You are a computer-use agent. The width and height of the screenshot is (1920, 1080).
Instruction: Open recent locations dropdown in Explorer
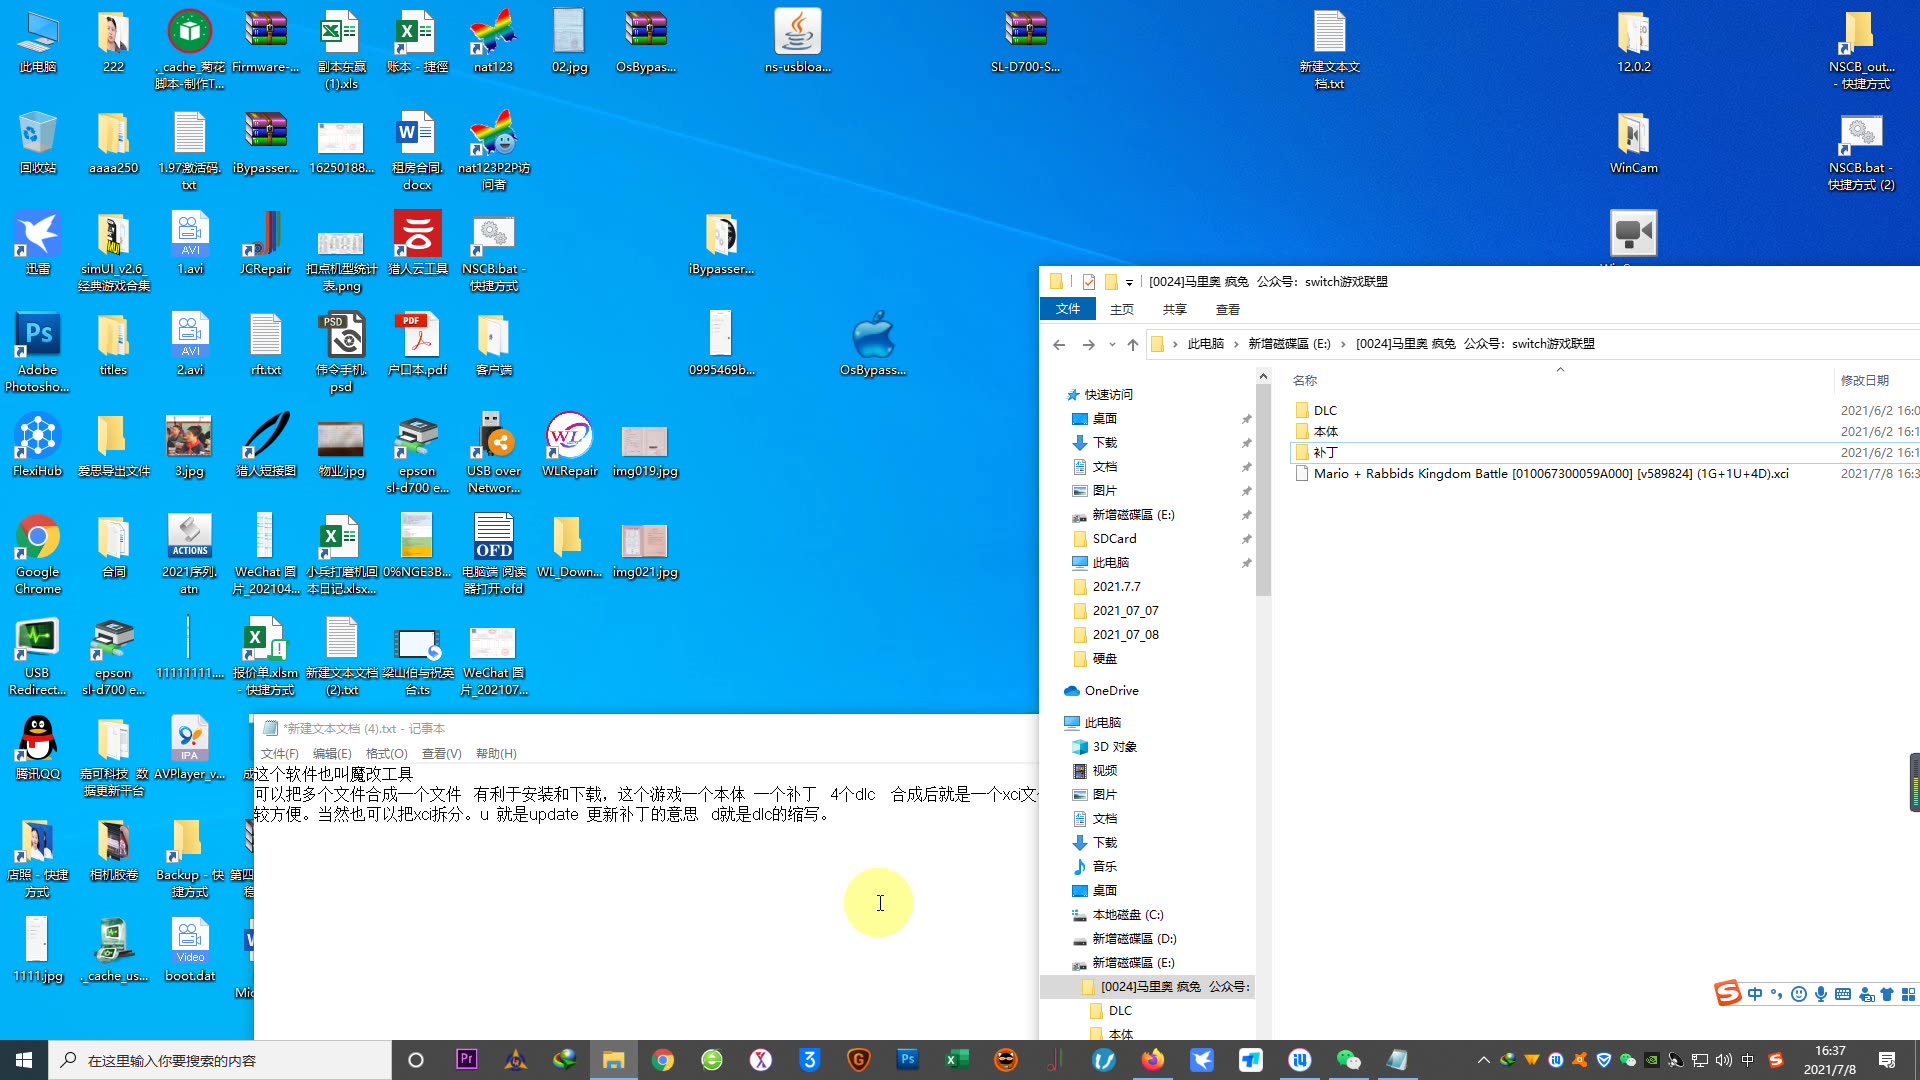[1112, 344]
